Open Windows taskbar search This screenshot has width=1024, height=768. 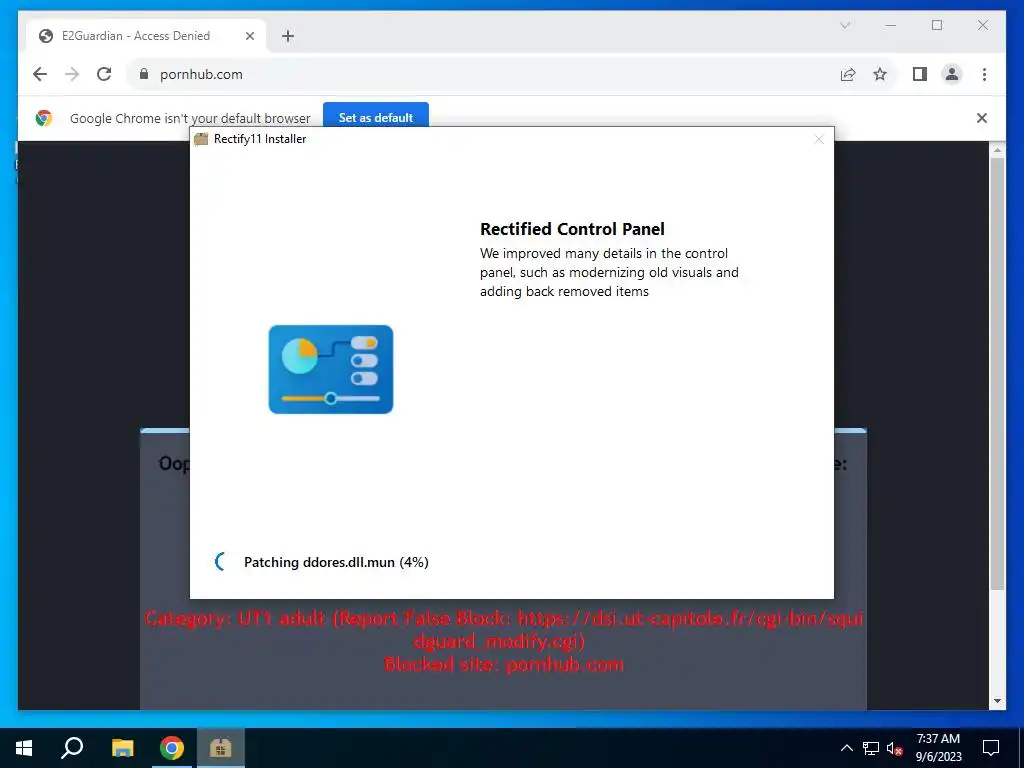[x=72, y=748]
